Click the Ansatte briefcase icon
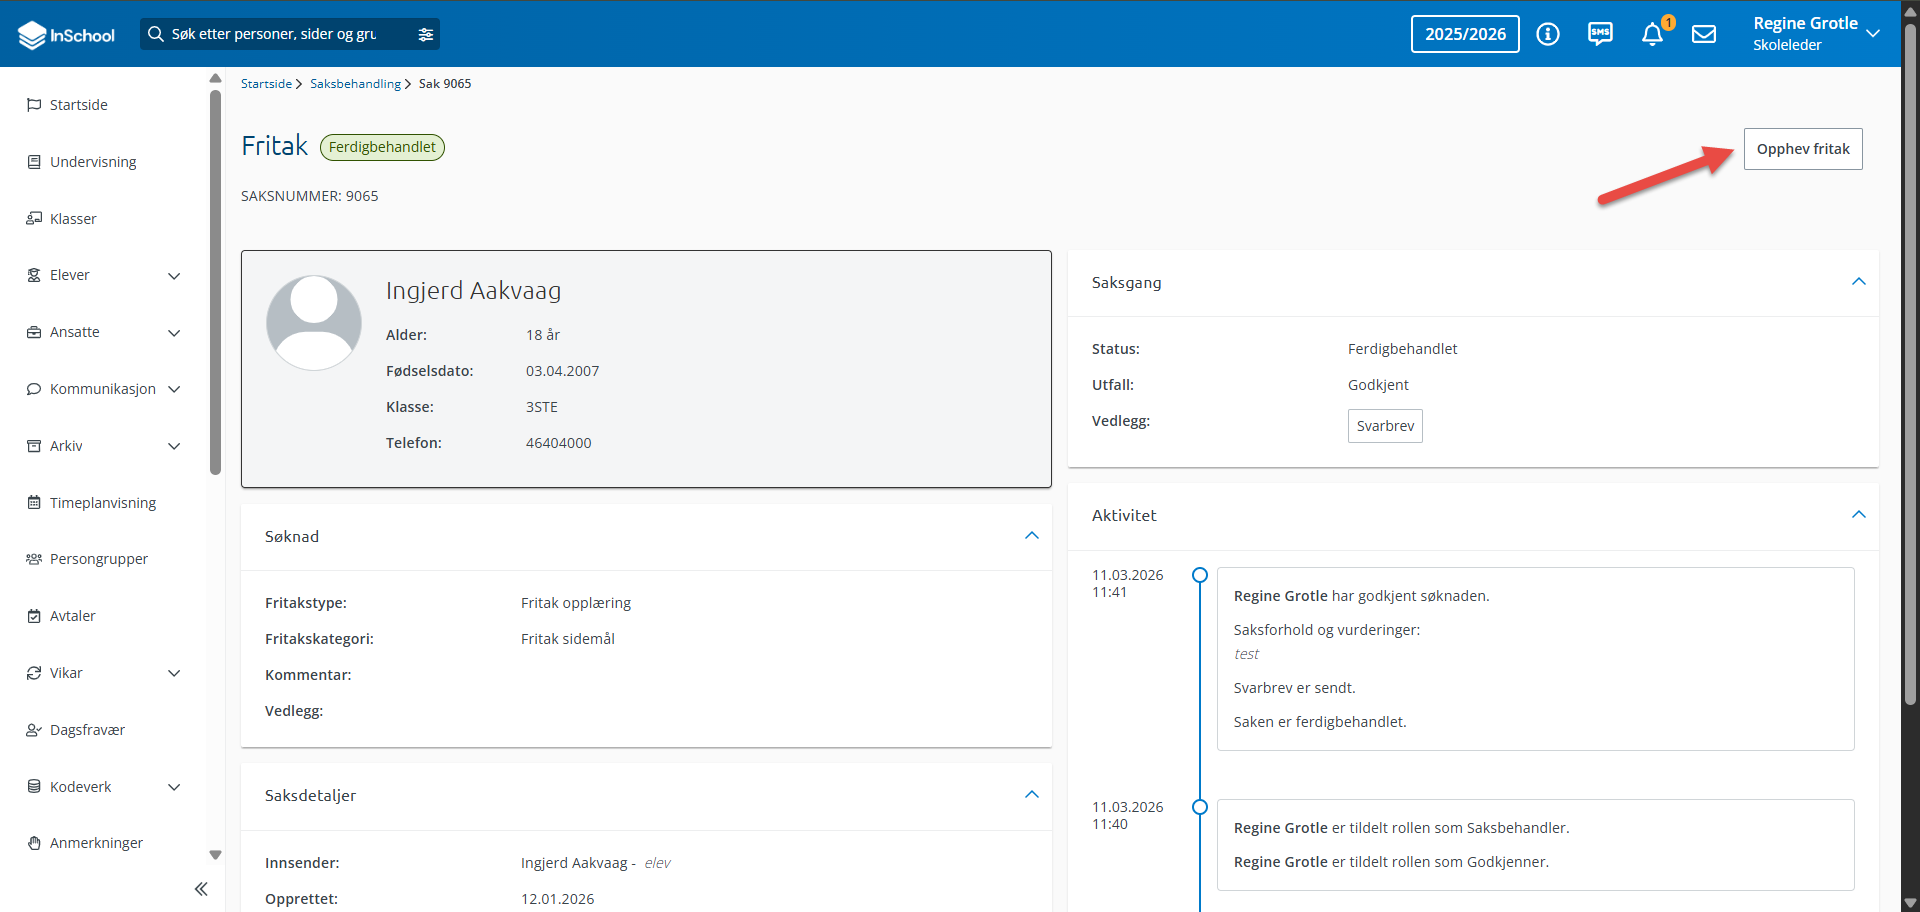Image resolution: width=1920 pixels, height=912 pixels. click(x=34, y=332)
